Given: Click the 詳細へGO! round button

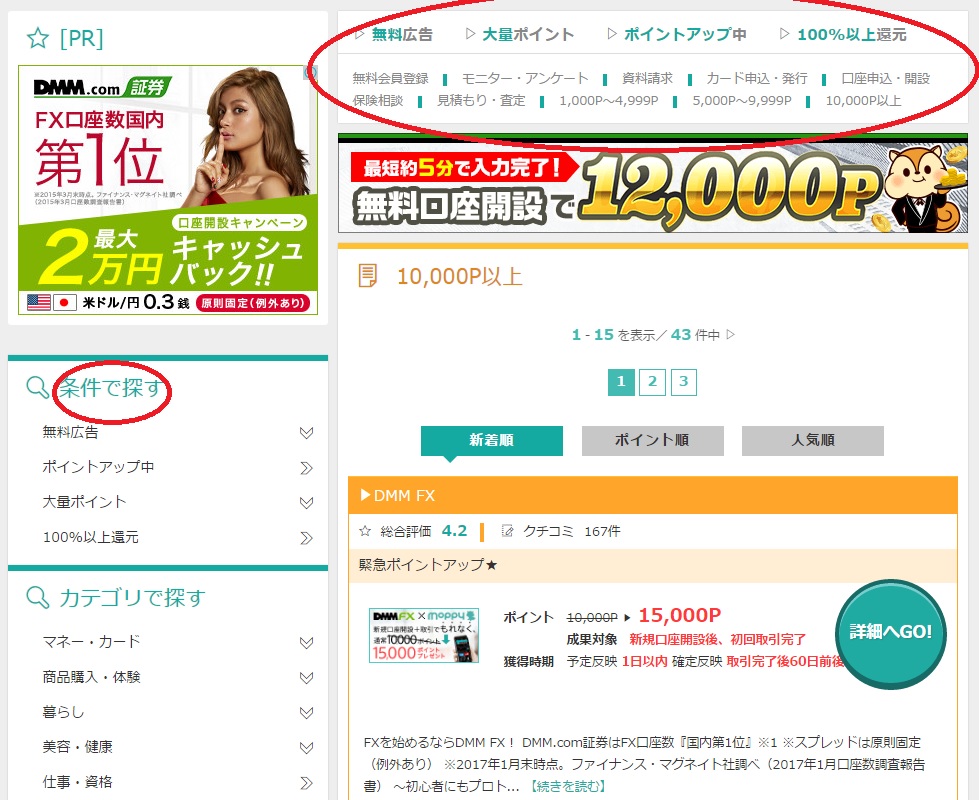Looking at the screenshot, I should 890,633.
